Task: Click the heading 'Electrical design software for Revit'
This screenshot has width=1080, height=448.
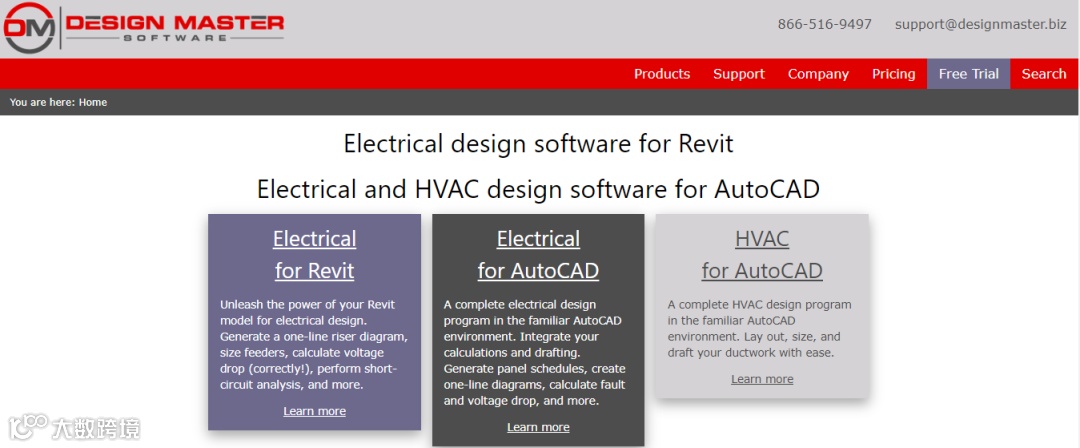Action: (x=539, y=144)
